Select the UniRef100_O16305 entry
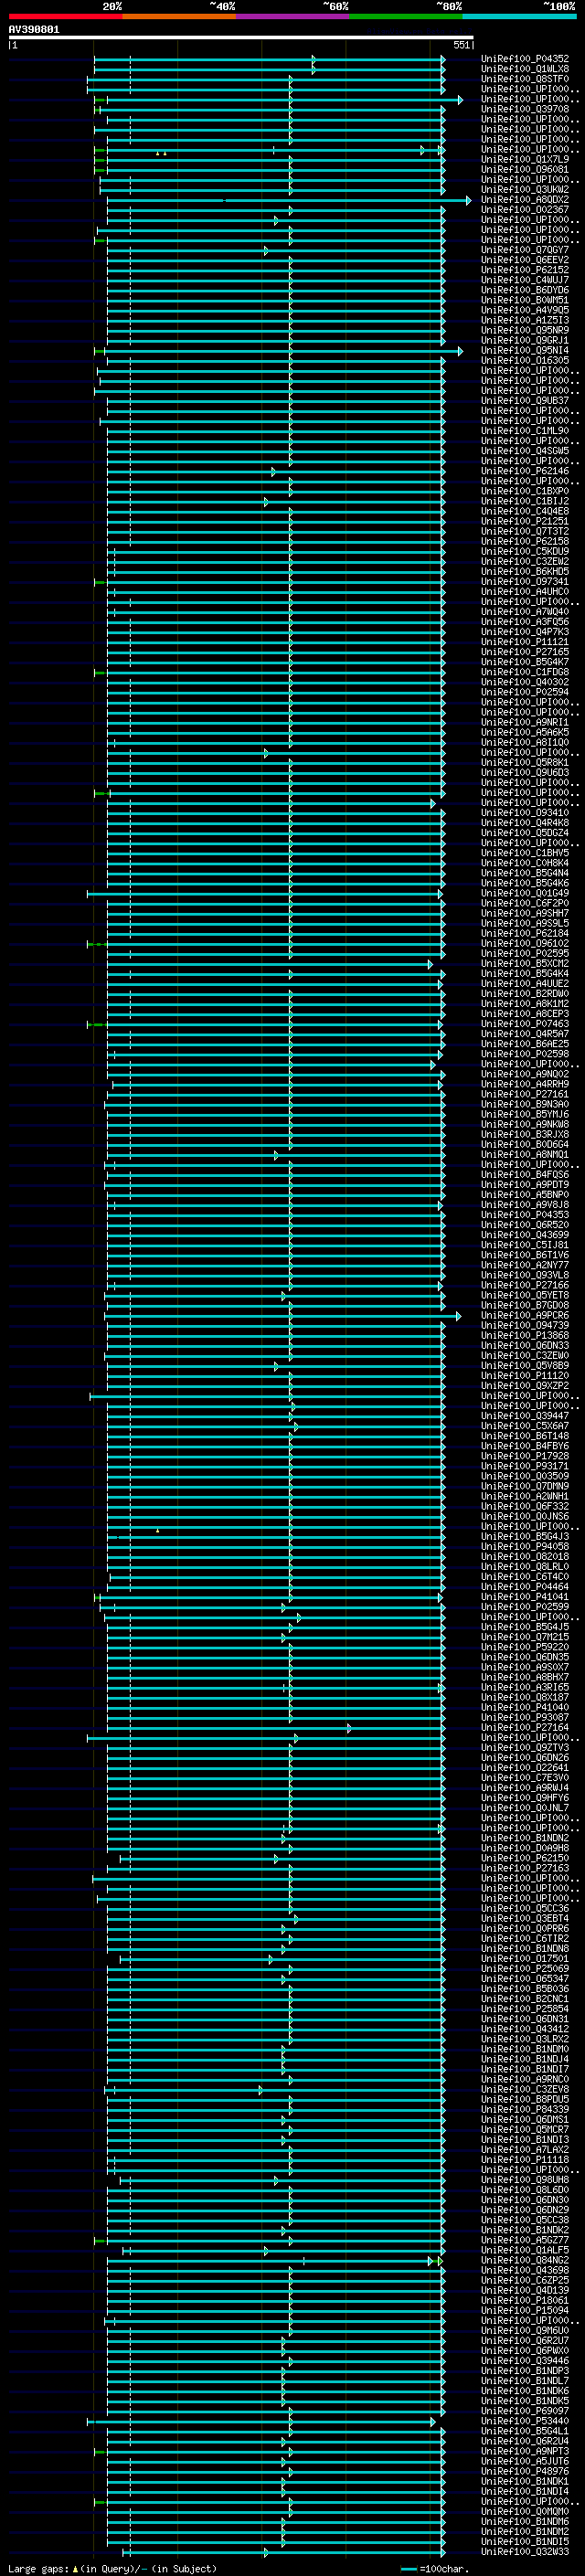This screenshot has width=585, height=2576. 525,361
